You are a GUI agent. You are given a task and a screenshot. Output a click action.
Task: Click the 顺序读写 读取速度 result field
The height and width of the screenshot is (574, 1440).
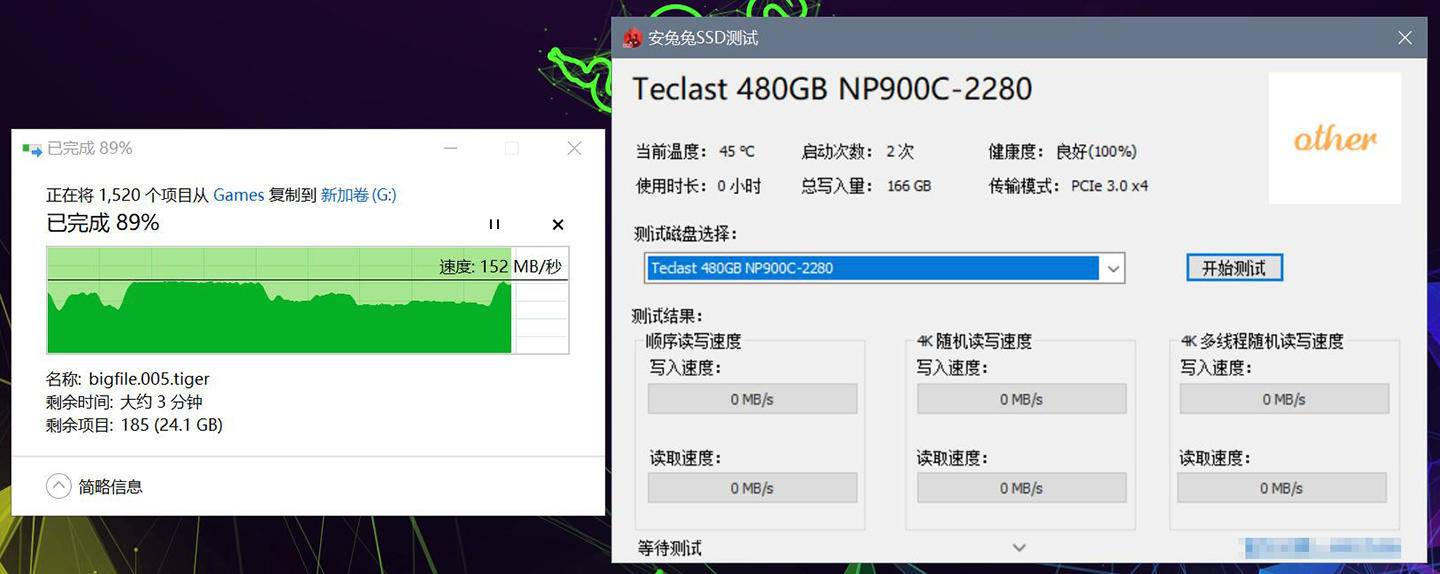[x=752, y=488]
